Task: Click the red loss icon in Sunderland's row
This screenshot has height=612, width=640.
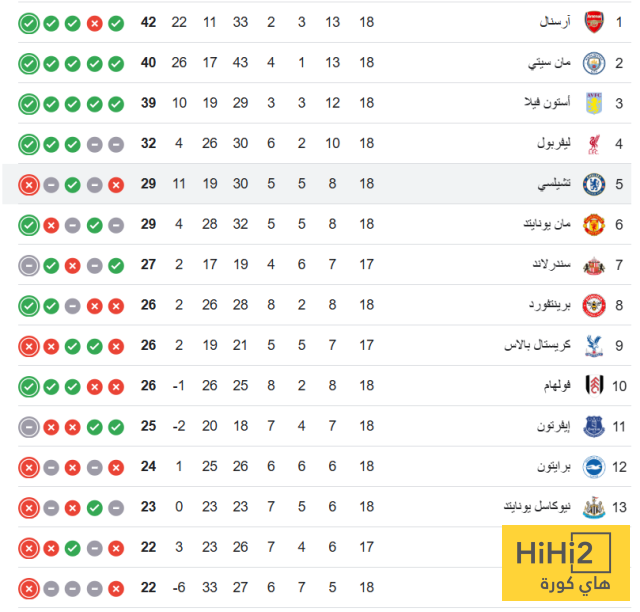Action: pos(72,265)
